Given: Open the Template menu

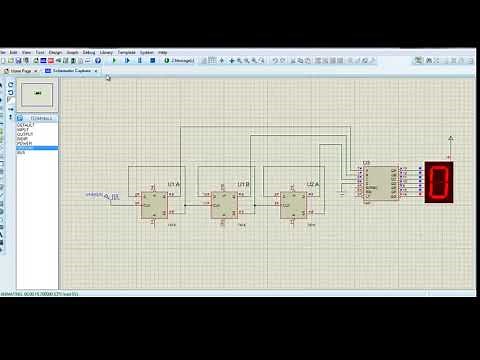Looking at the screenshot, I should [126, 52].
